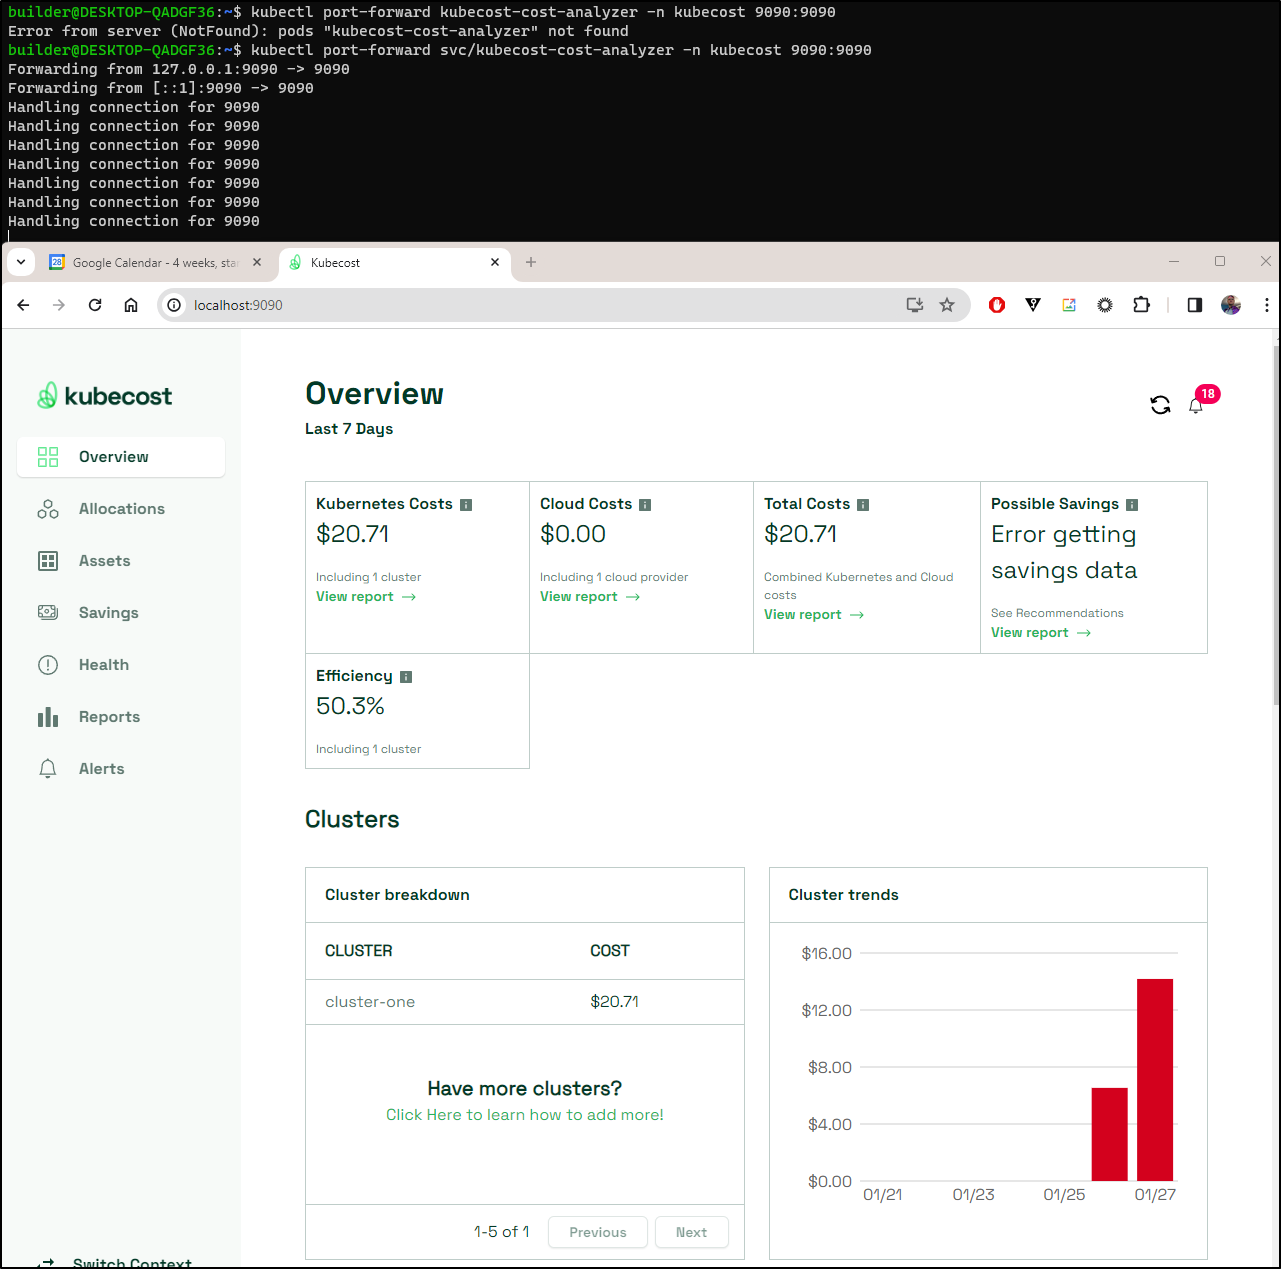This screenshot has height=1269, width=1281.
Task: Click the $0.00 Cloud Costs value
Action: pos(573,534)
